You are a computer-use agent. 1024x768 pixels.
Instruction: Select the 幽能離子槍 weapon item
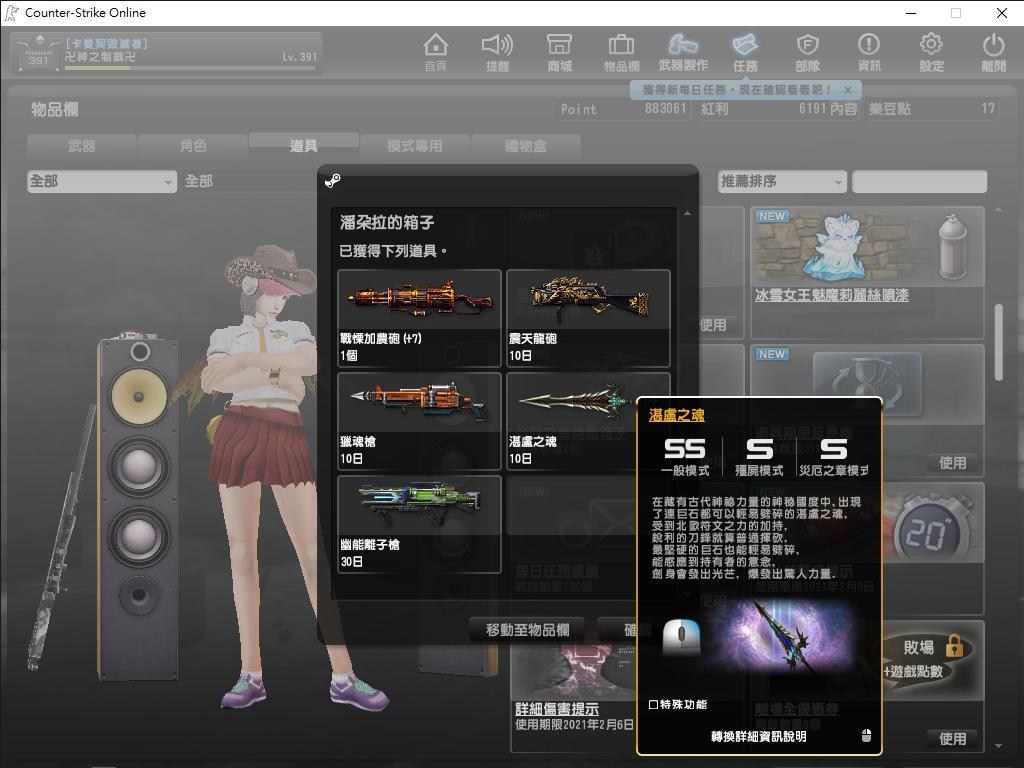(419, 524)
